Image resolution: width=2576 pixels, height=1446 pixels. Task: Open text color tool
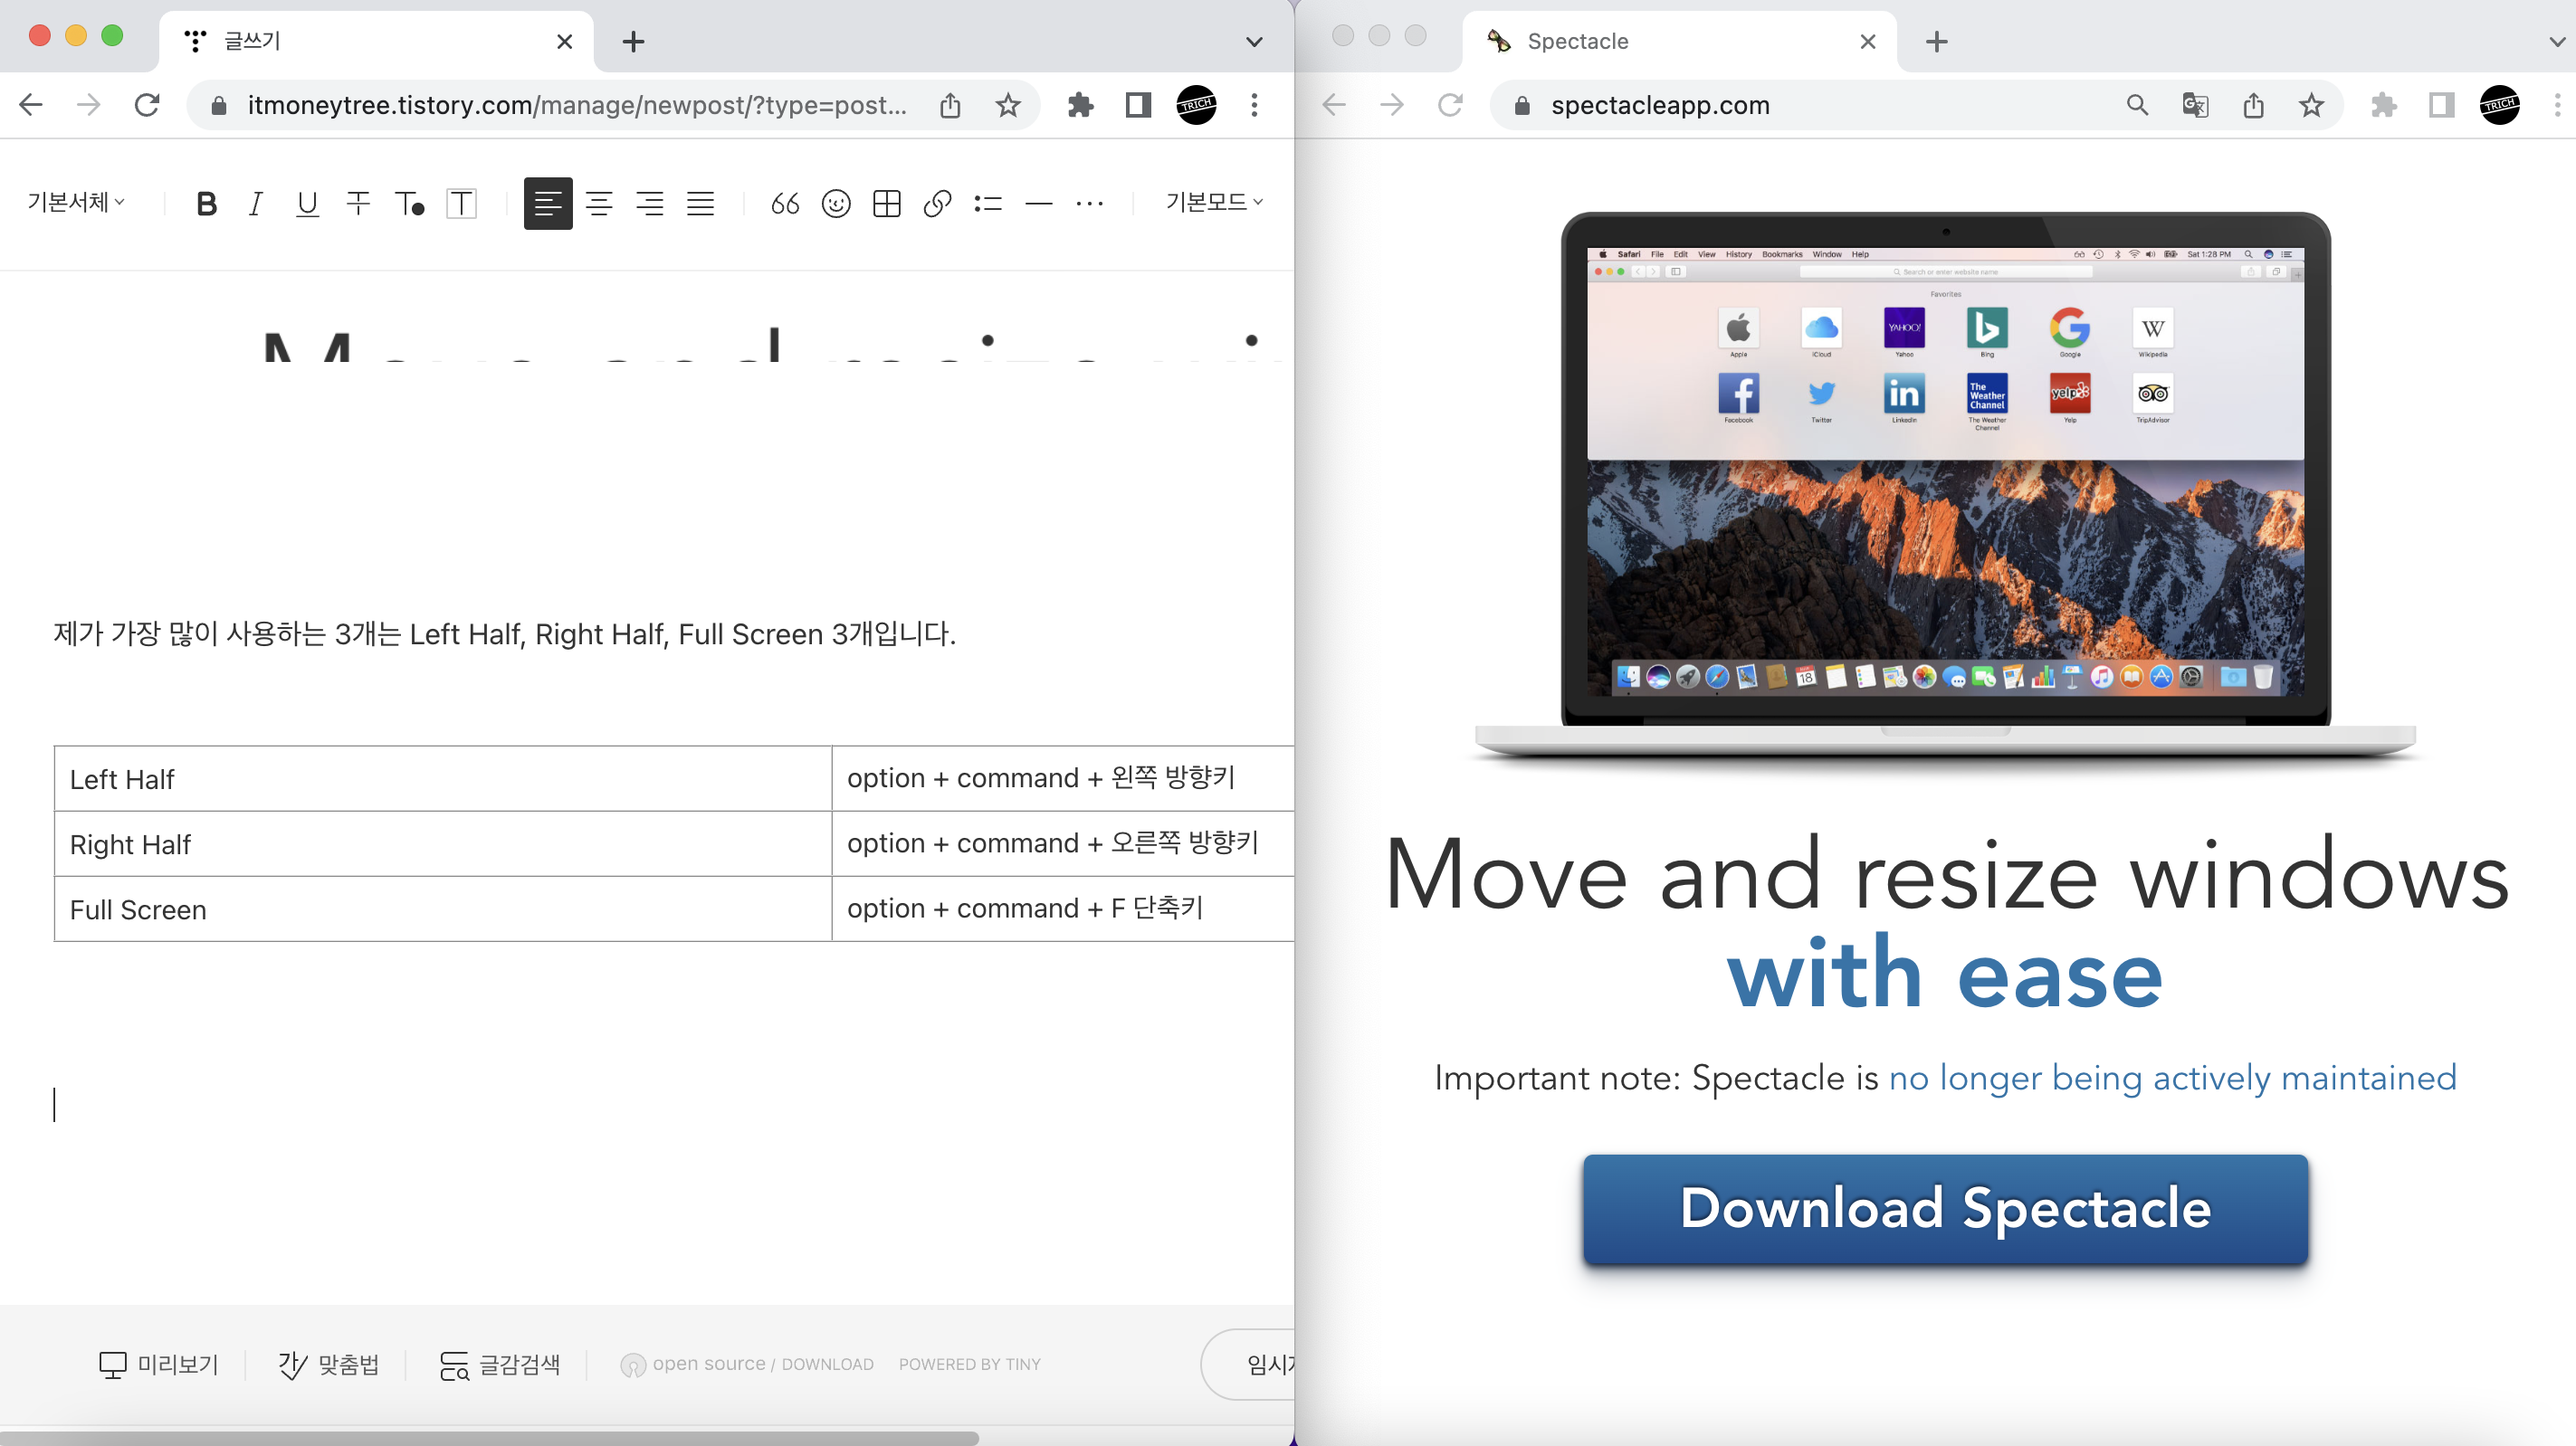pyautogui.click(x=409, y=204)
